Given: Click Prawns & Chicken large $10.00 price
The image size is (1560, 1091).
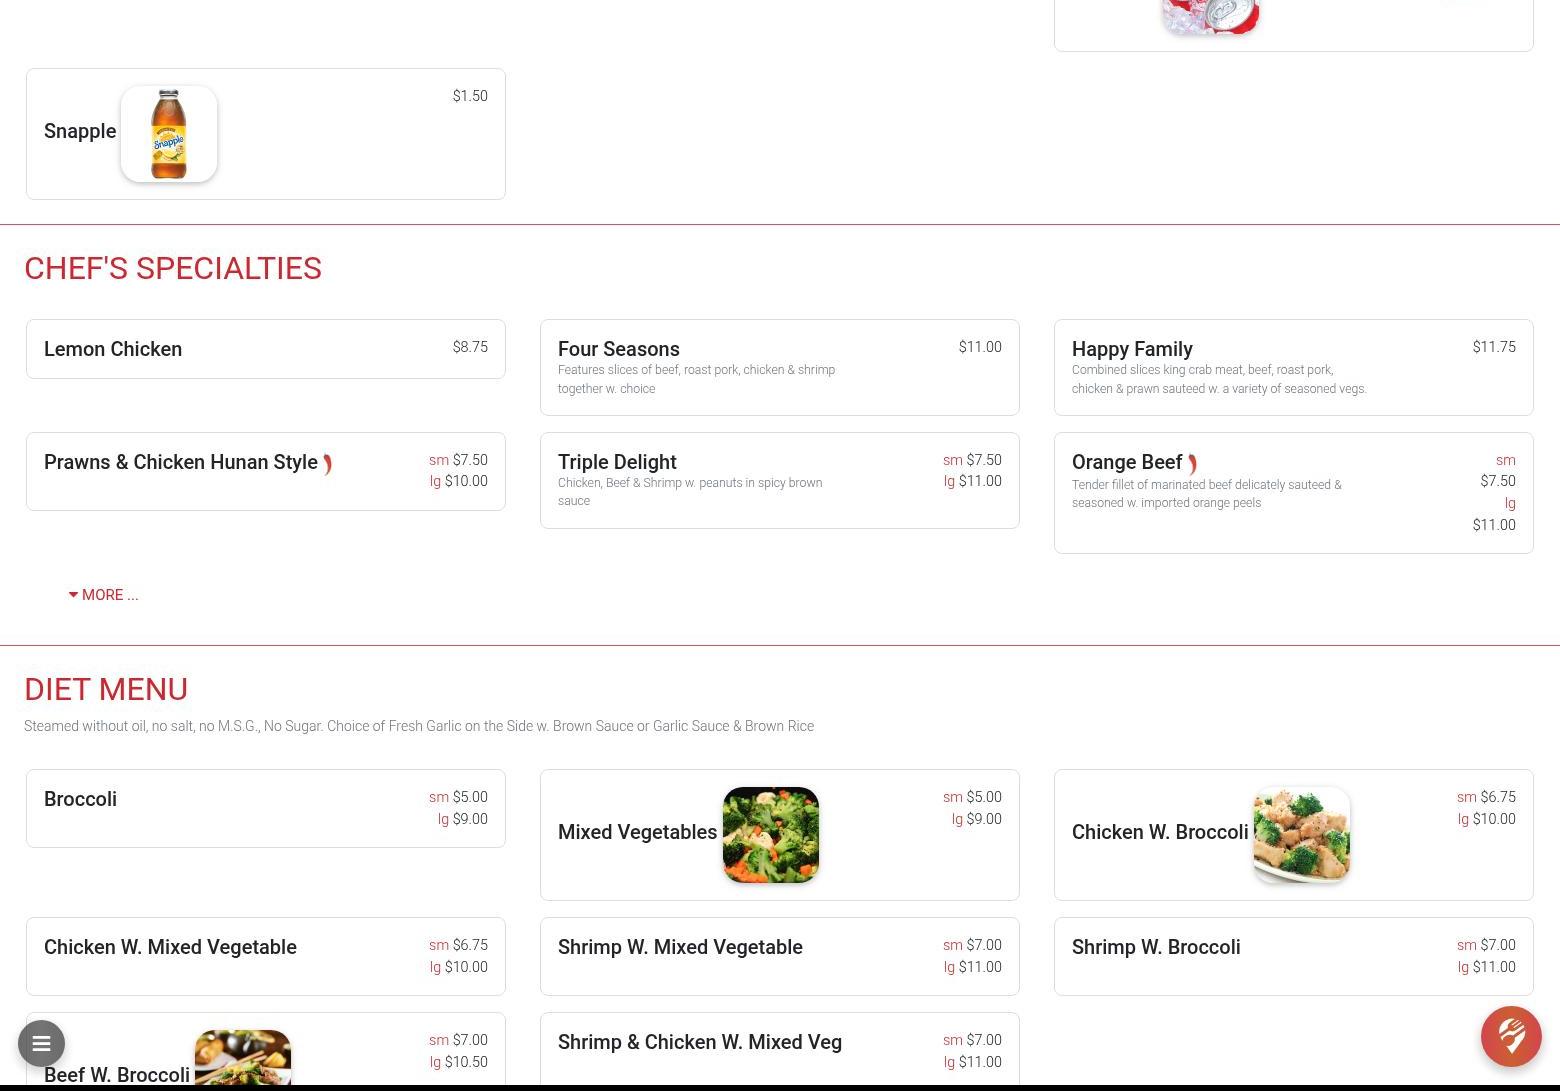Looking at the screenshot, I should point(466,481).
